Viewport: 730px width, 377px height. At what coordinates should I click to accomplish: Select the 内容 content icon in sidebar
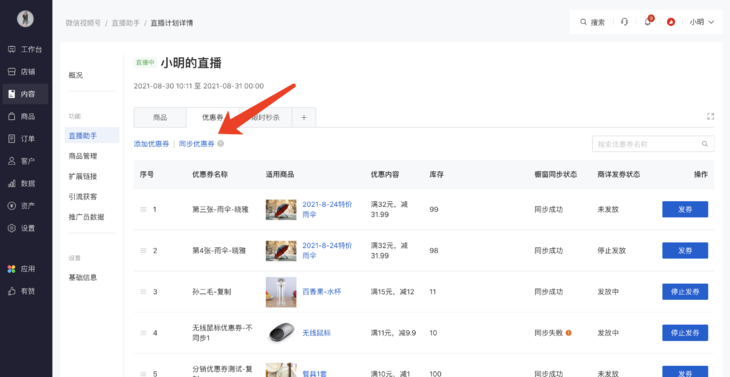12,94
